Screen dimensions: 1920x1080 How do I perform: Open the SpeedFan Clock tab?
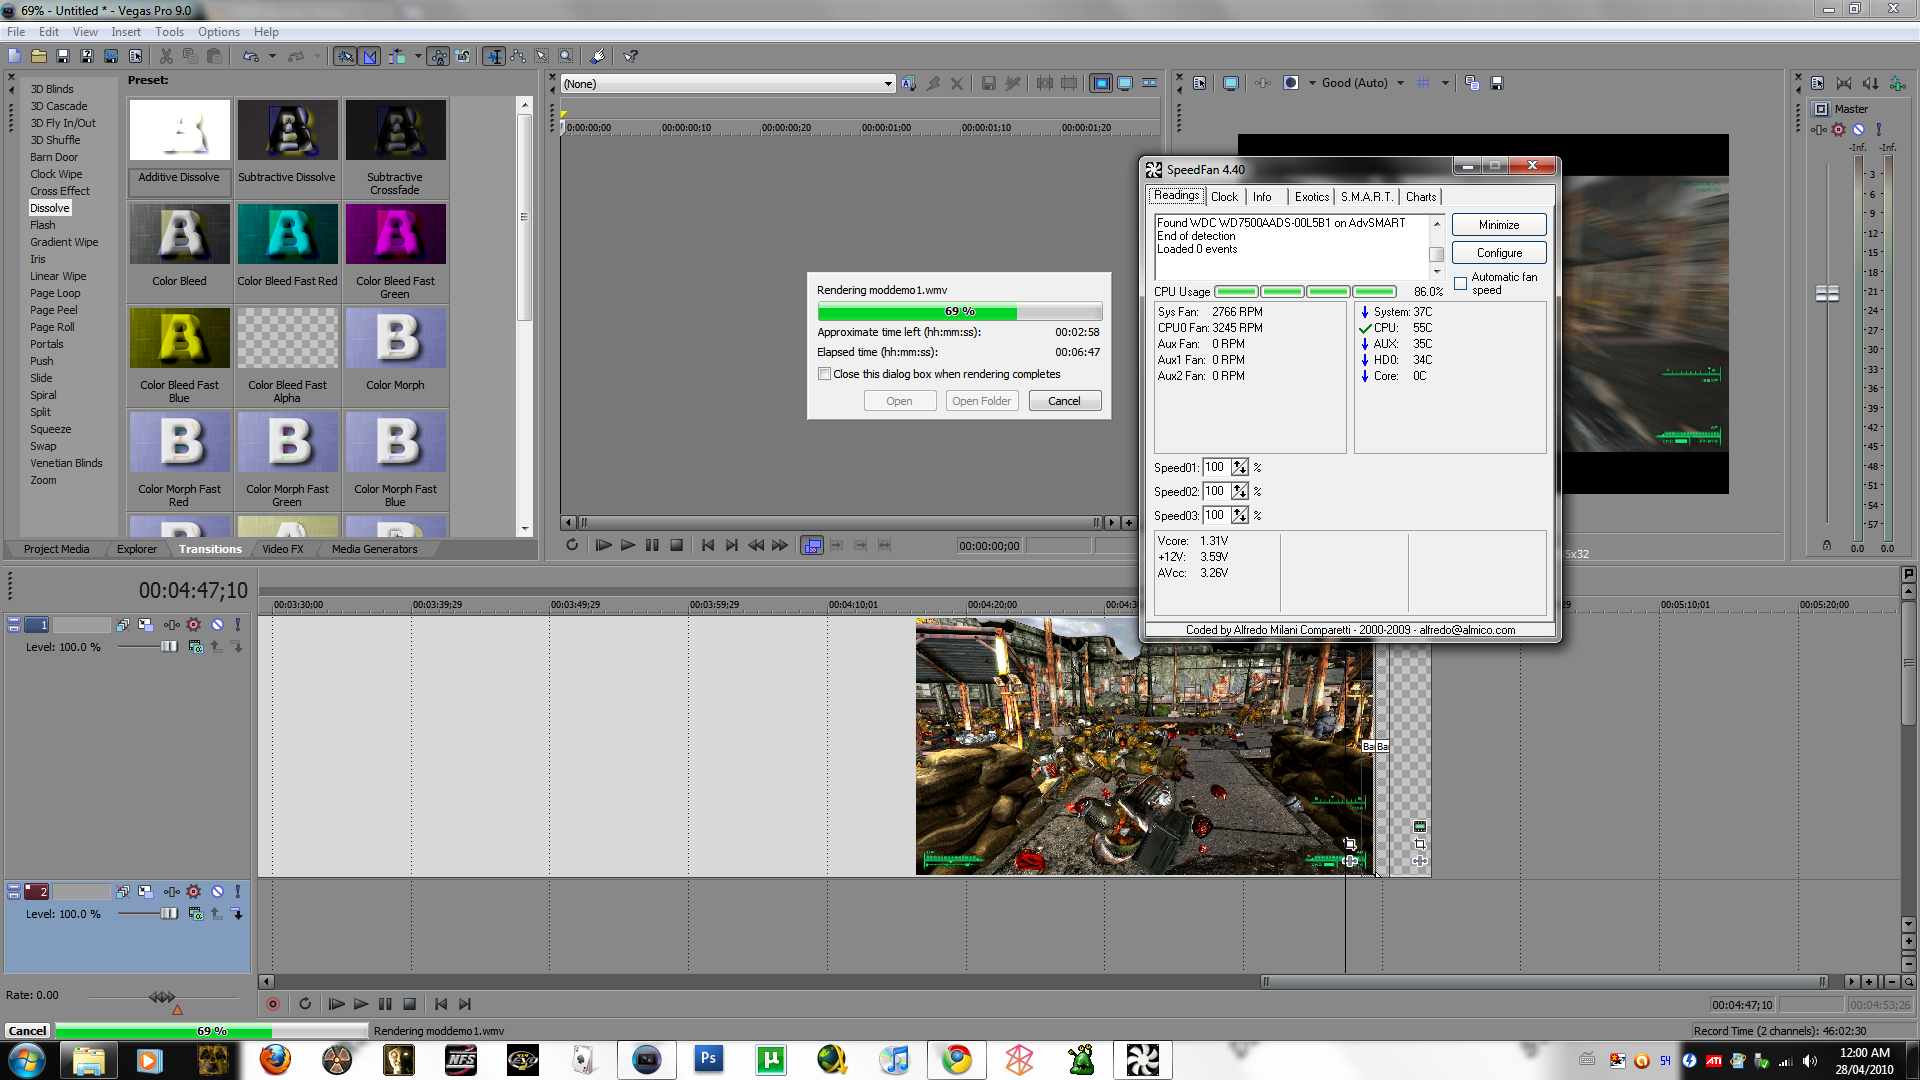(x=1224, y=197)
